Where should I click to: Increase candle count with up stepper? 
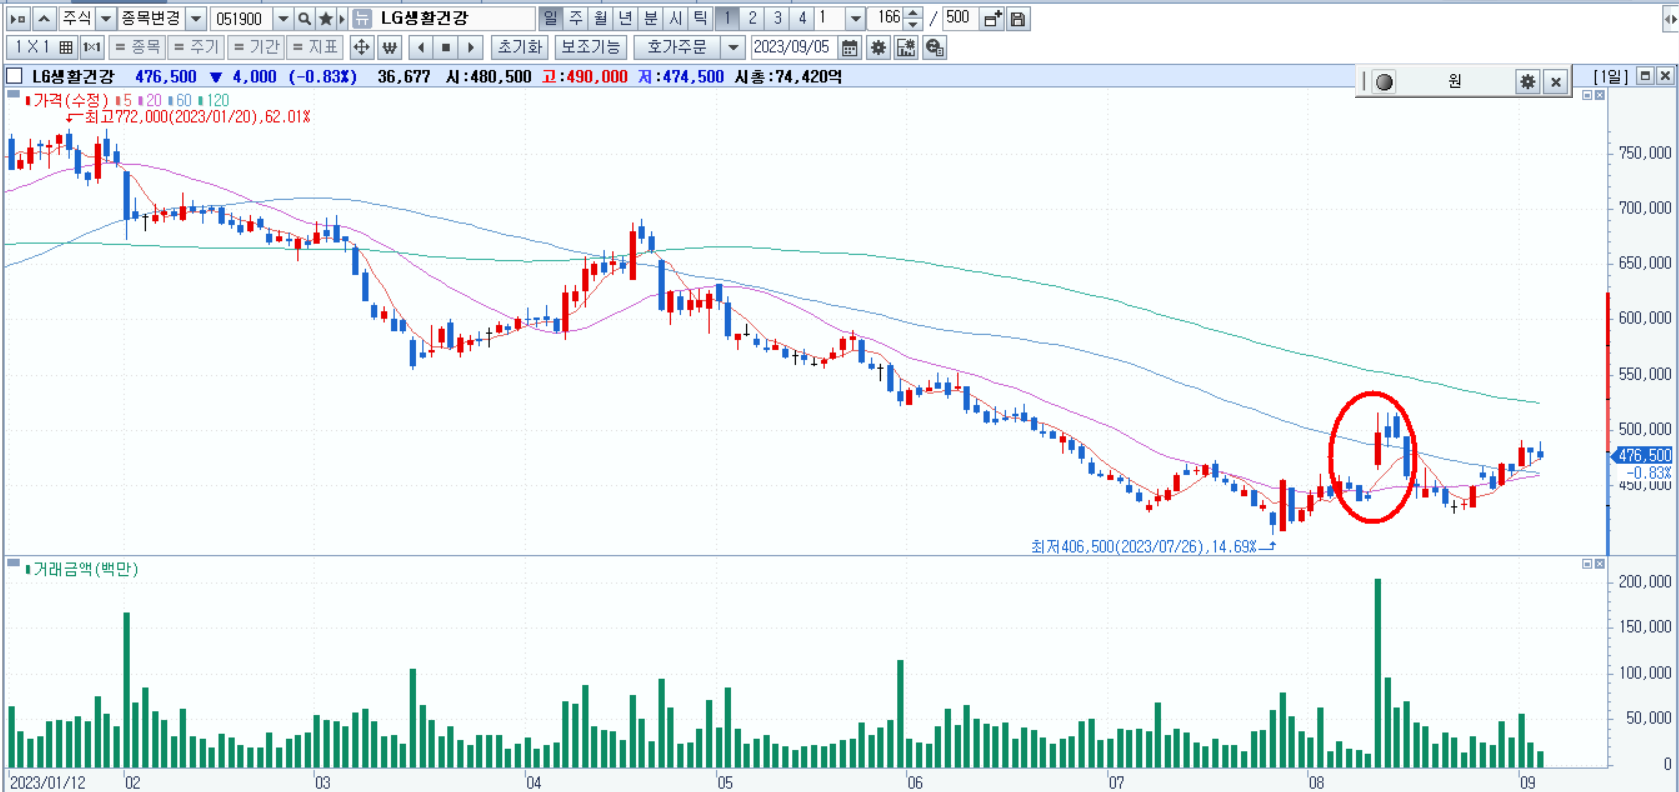912,12
